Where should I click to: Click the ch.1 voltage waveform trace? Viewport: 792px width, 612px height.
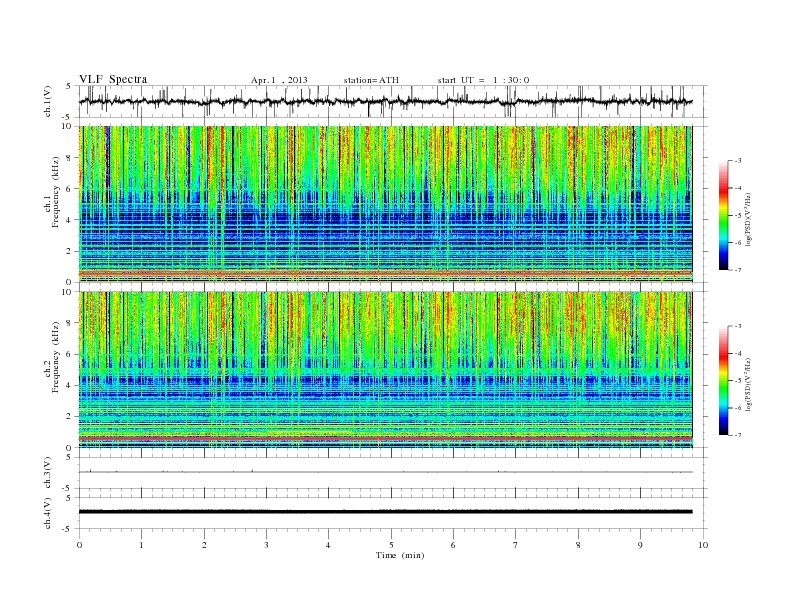(x=385, y=101)
